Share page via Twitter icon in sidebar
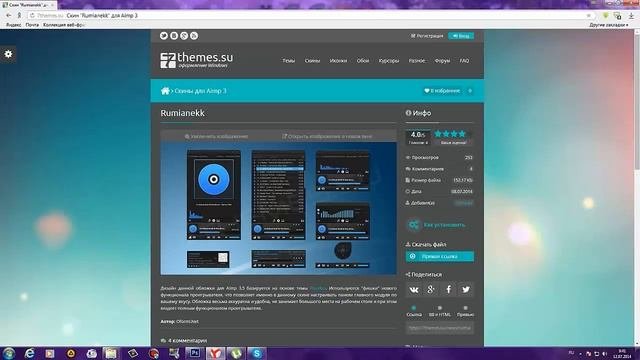This screenshot has height=360, width=640. 466,290
